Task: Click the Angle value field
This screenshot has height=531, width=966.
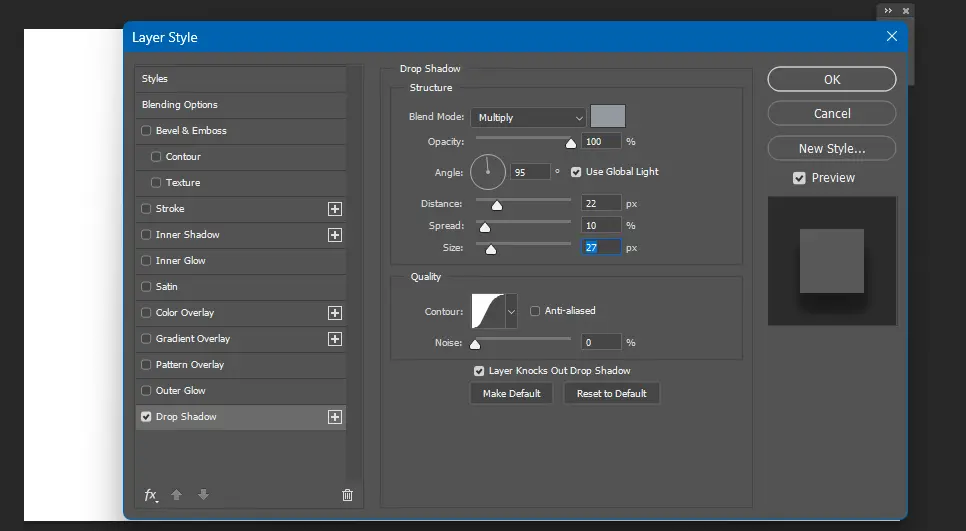Action: tap(530, 172)
